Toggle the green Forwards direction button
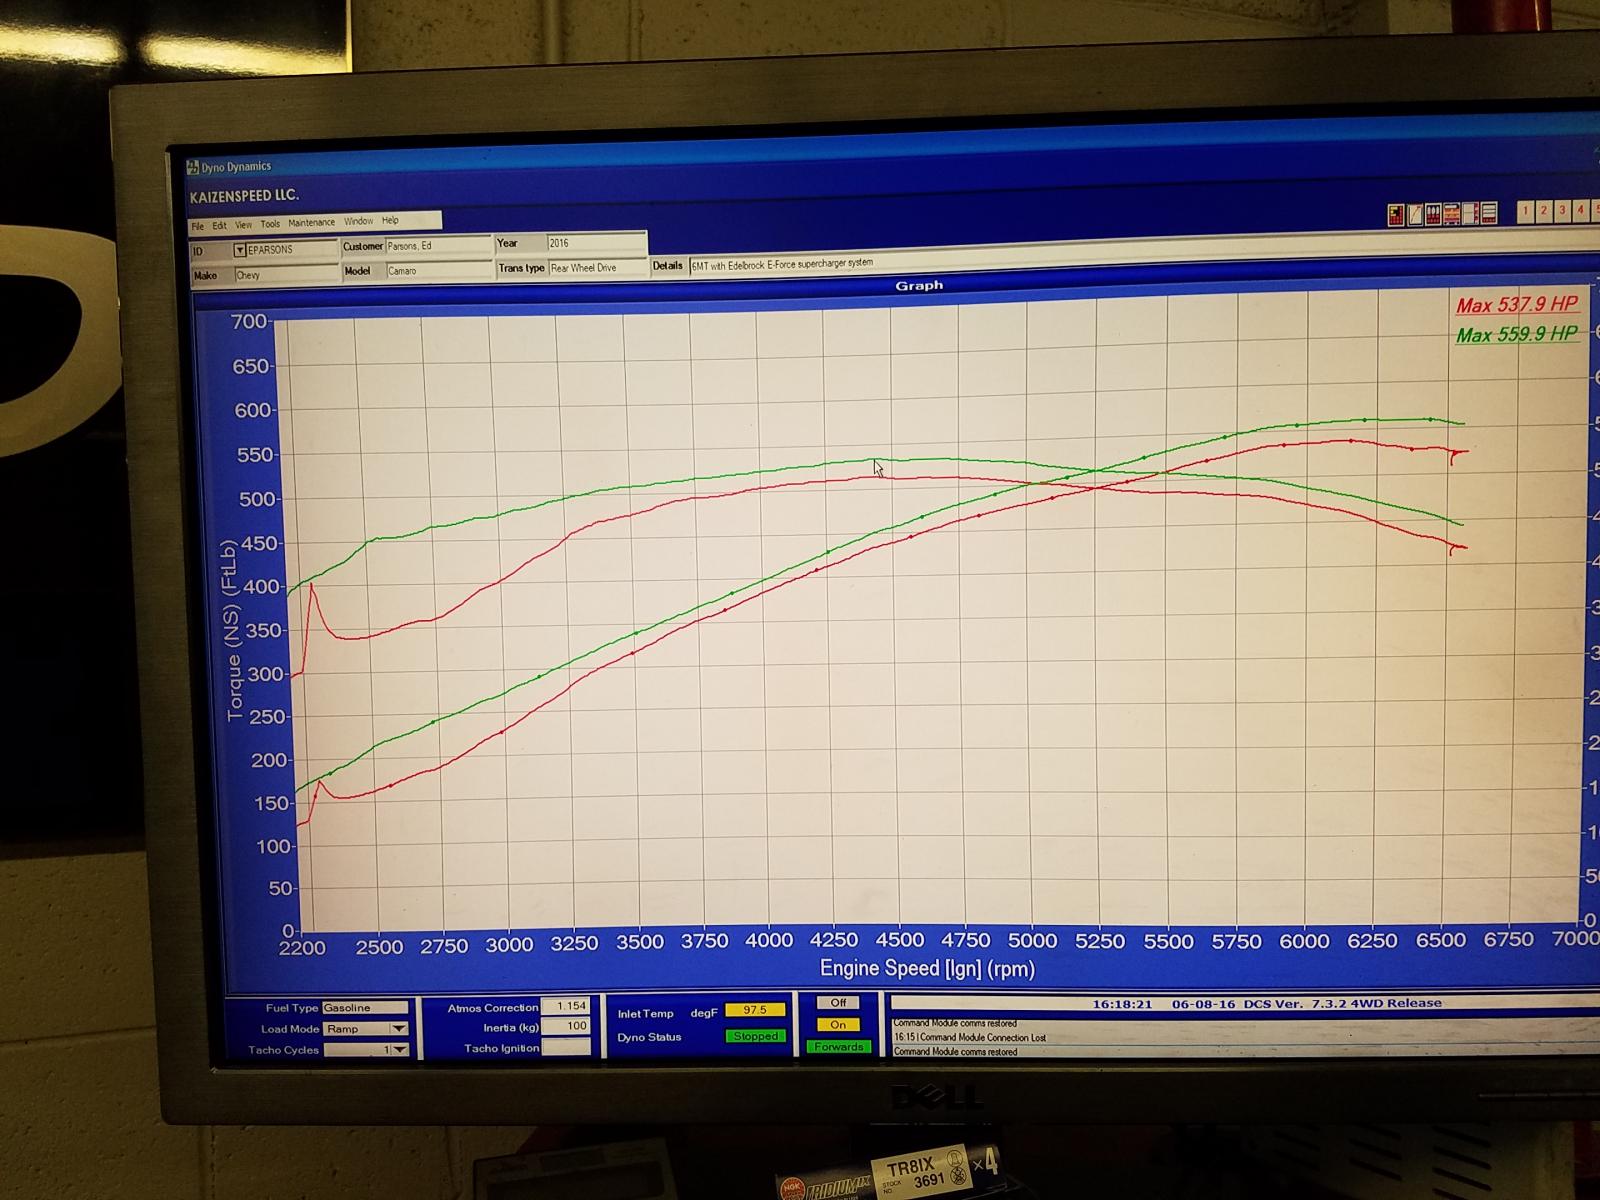This screenshot has width=1600, height=1200. 838,1047
